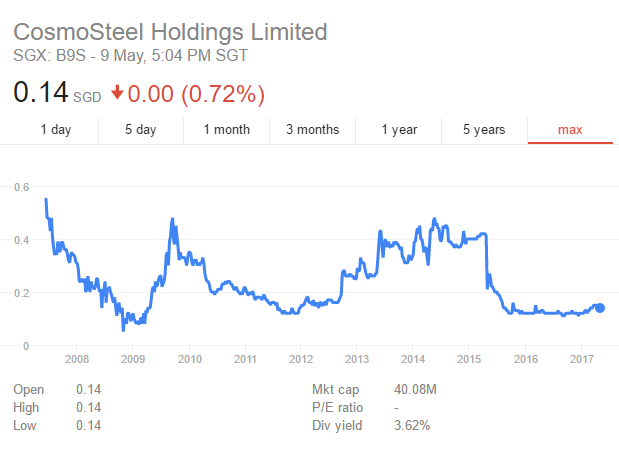Click the red down arrow price indicator
619x455 pixels.
pyautogui.click(x=117, y=93)
